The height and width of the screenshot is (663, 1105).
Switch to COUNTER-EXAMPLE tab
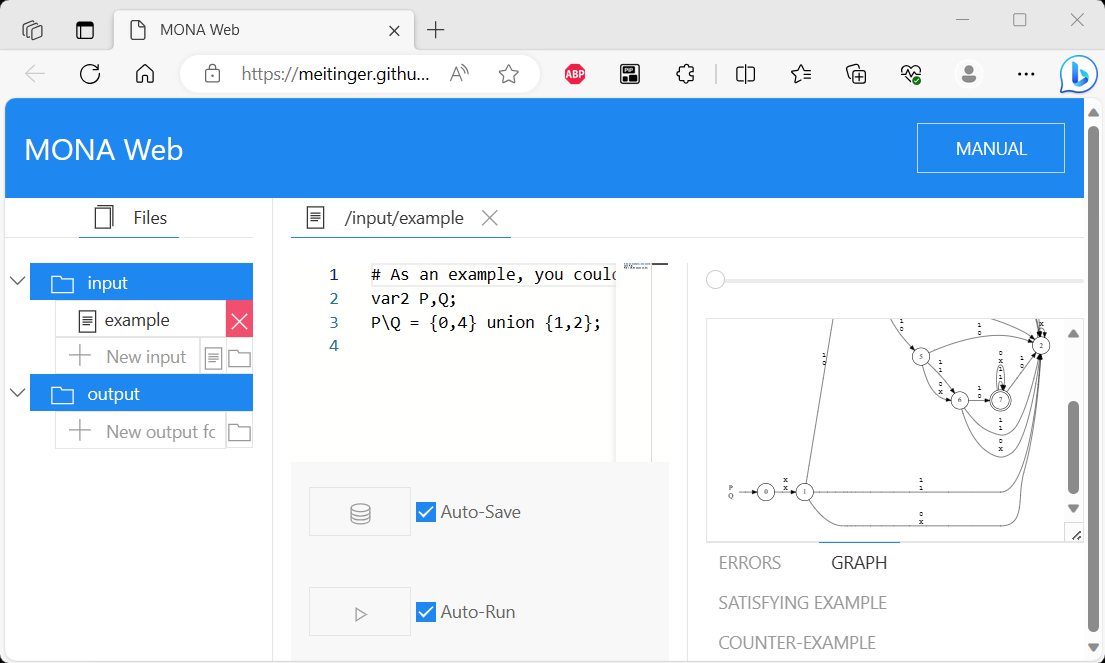[797, 643]
